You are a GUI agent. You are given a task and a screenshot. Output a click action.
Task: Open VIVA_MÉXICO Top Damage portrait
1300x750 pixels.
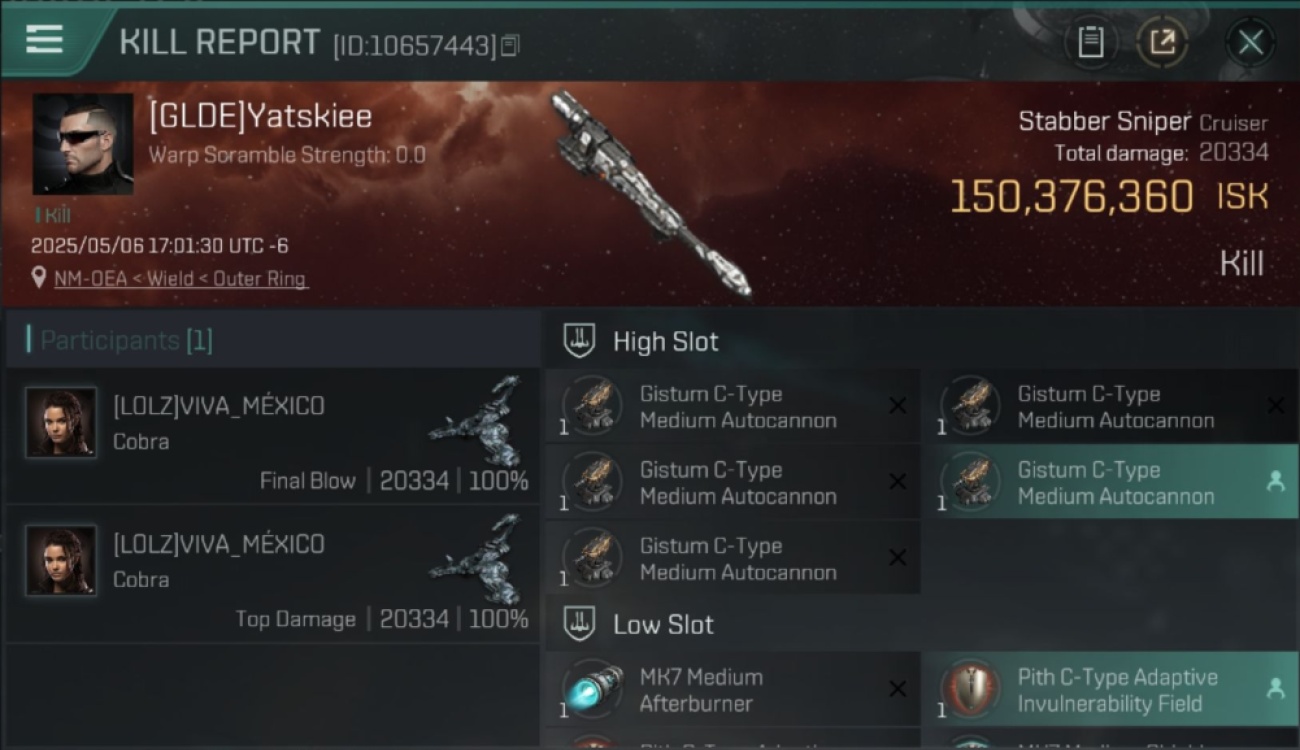[x=61, y=560]
